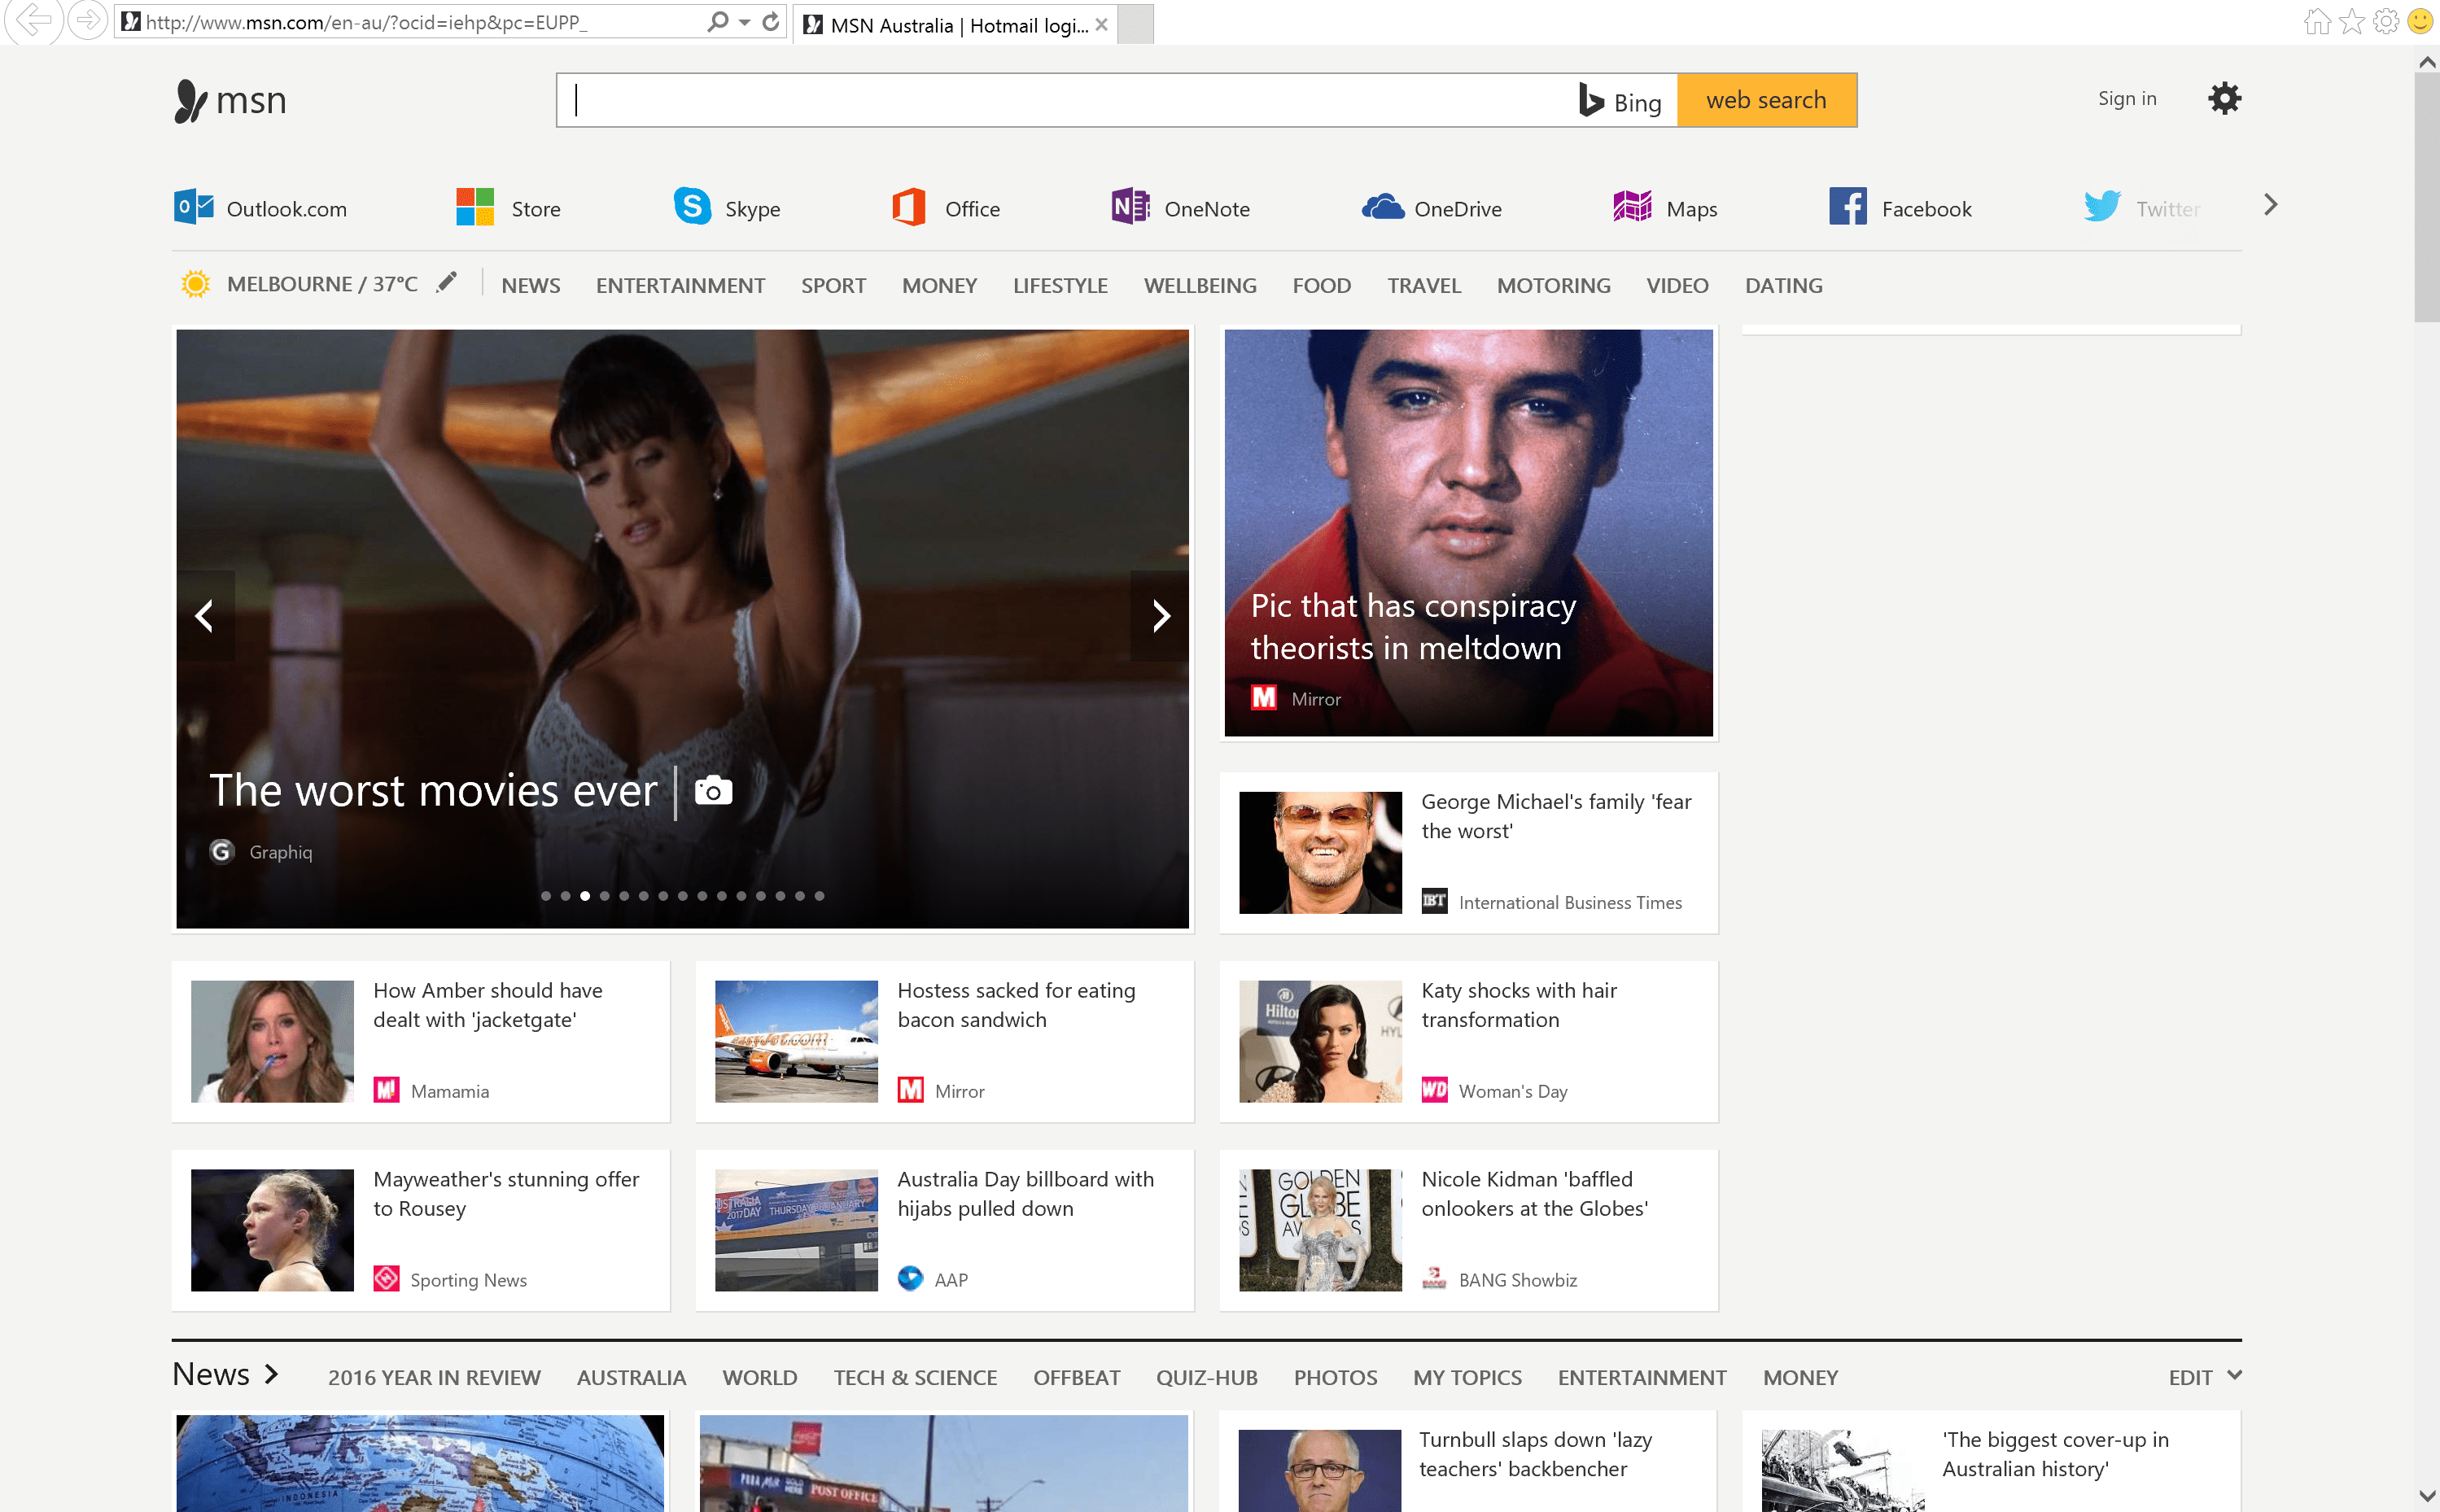2440x1512 pixels.
Task: Click the sunny weather icon
Action: (196, 284)
